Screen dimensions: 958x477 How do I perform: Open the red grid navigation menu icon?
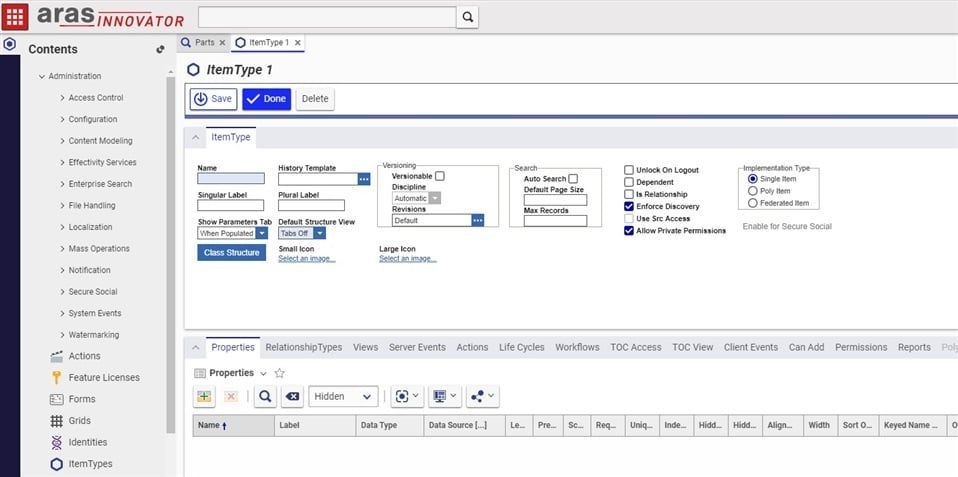tap(16, 17)
